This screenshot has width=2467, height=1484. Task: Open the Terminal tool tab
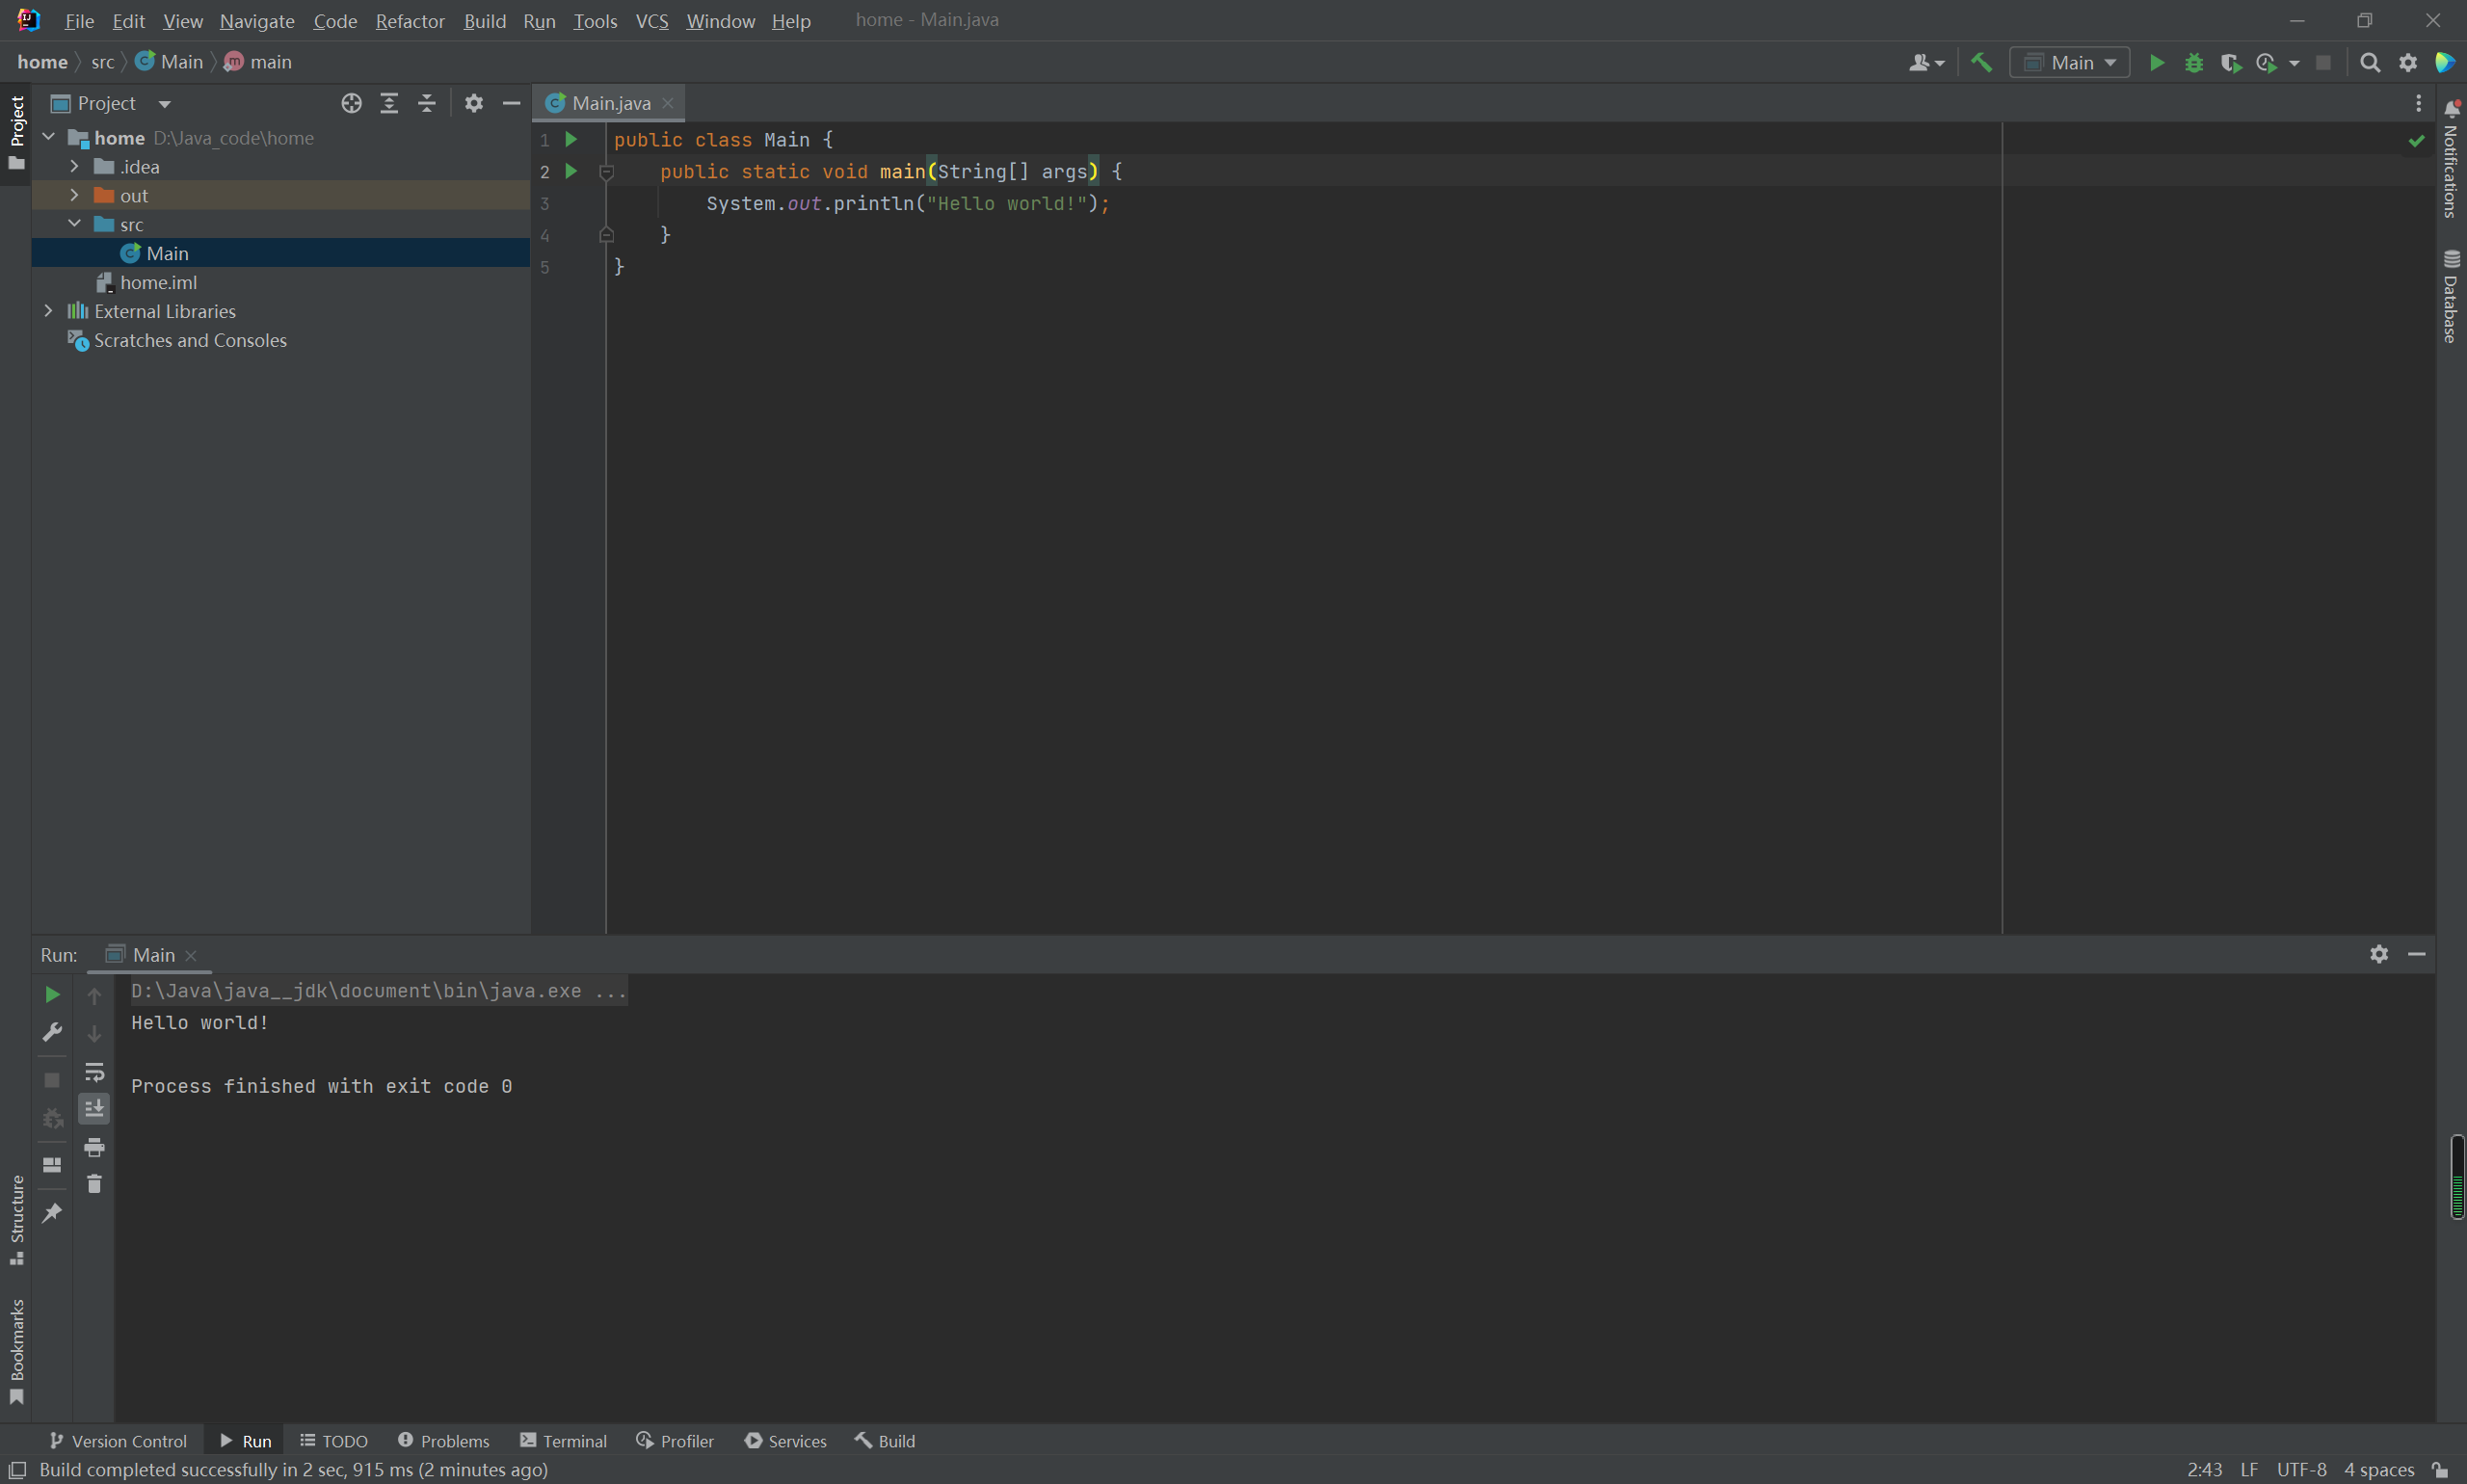563,1441
